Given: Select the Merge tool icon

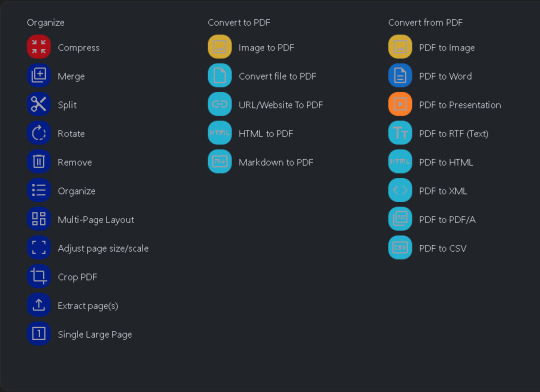Looking at the screenshot, I should tap(39, 75).
